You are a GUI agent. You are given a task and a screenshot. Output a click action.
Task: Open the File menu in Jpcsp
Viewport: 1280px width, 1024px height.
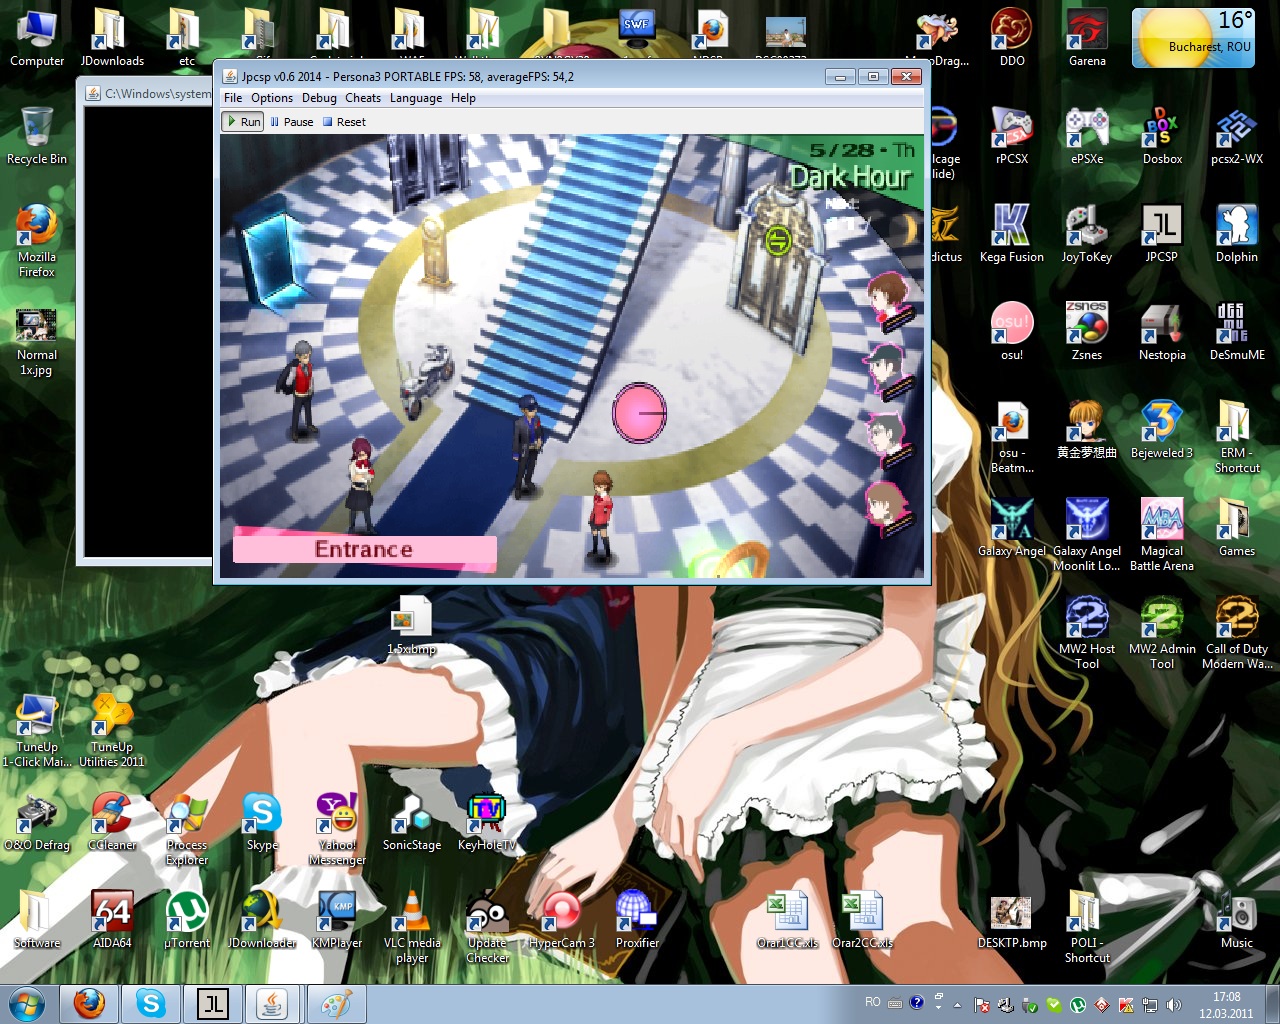[x=233, y=98]
